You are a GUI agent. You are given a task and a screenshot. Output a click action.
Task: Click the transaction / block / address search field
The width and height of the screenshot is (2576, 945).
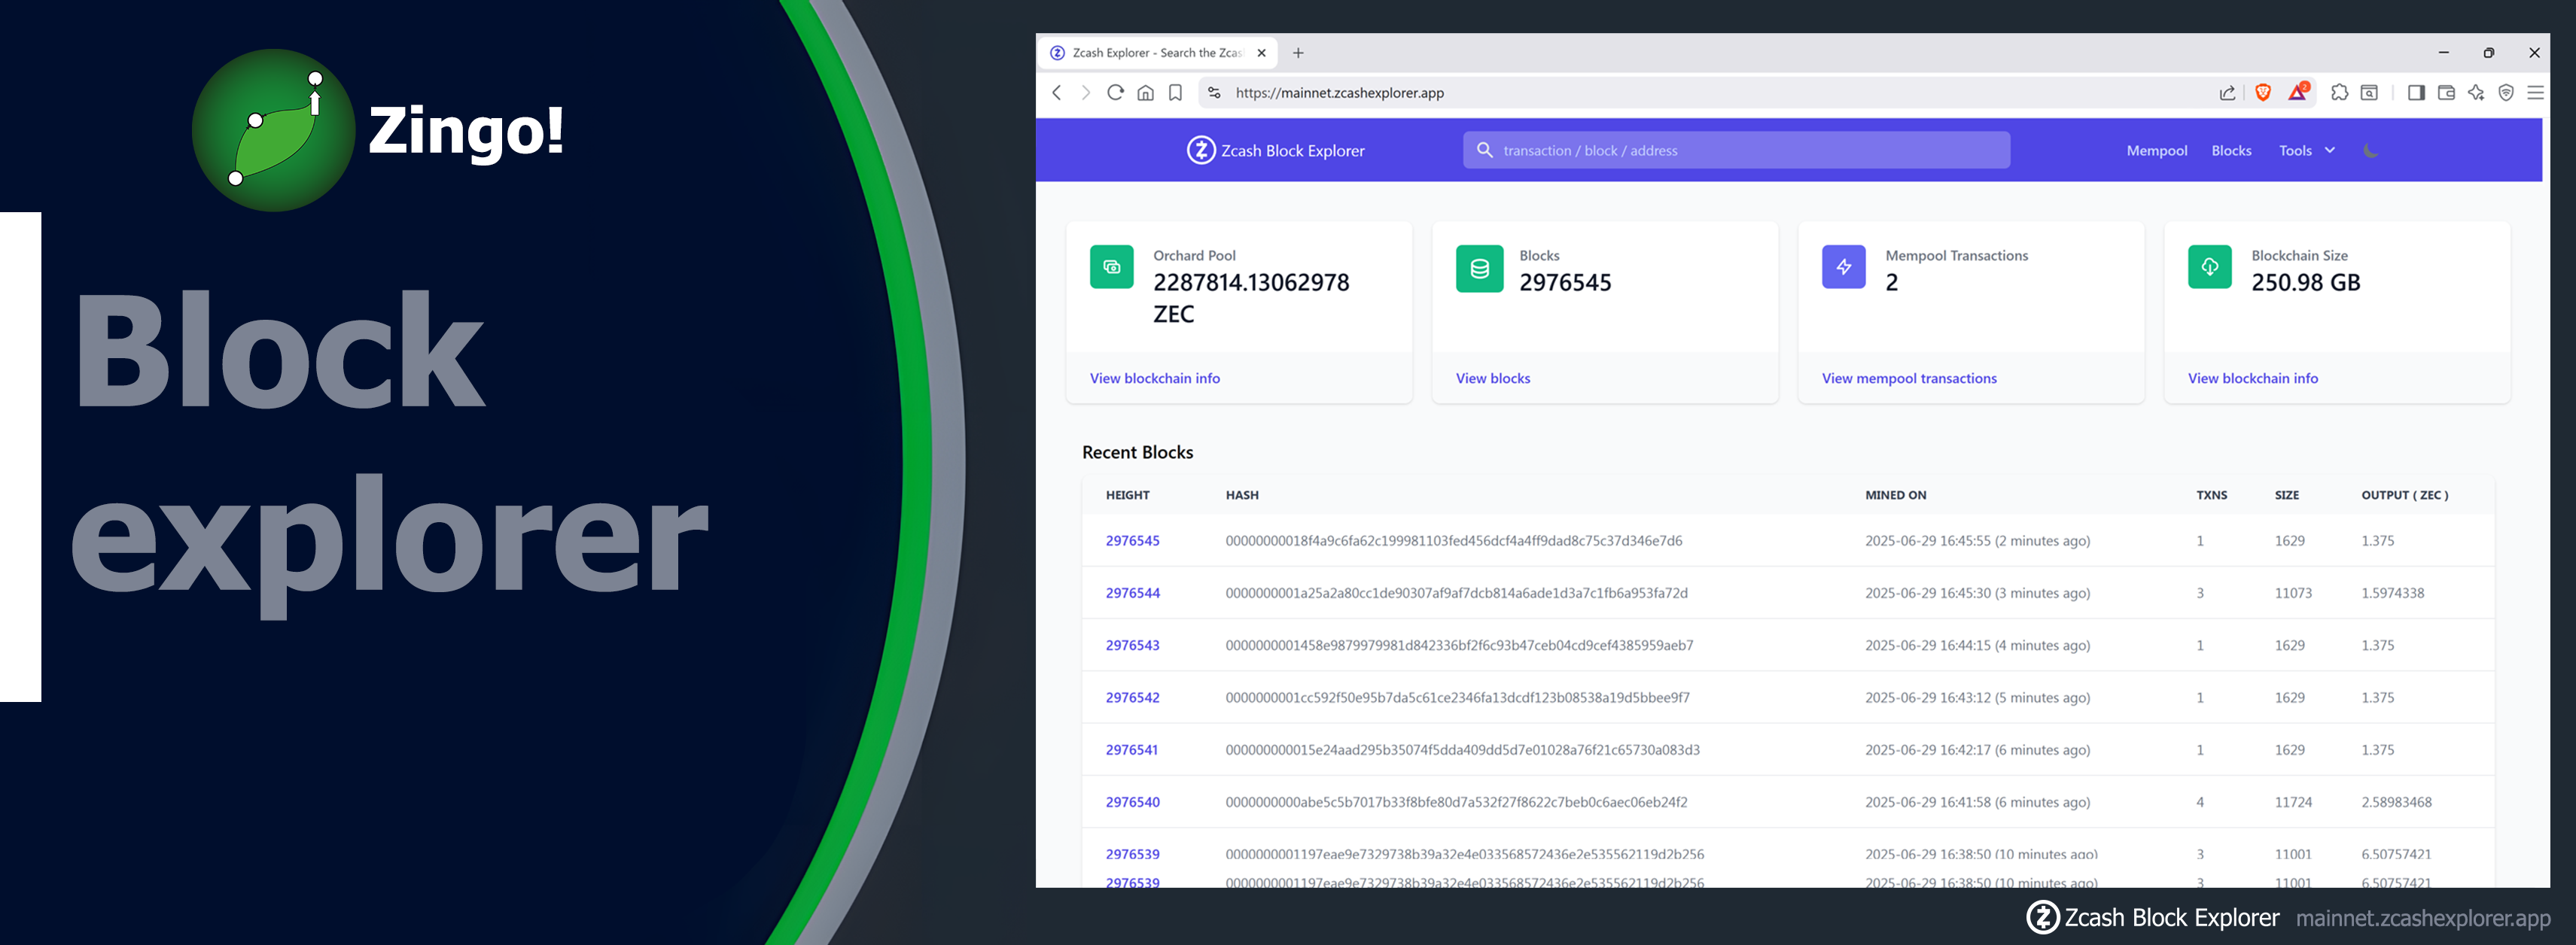click(1736, 150)
